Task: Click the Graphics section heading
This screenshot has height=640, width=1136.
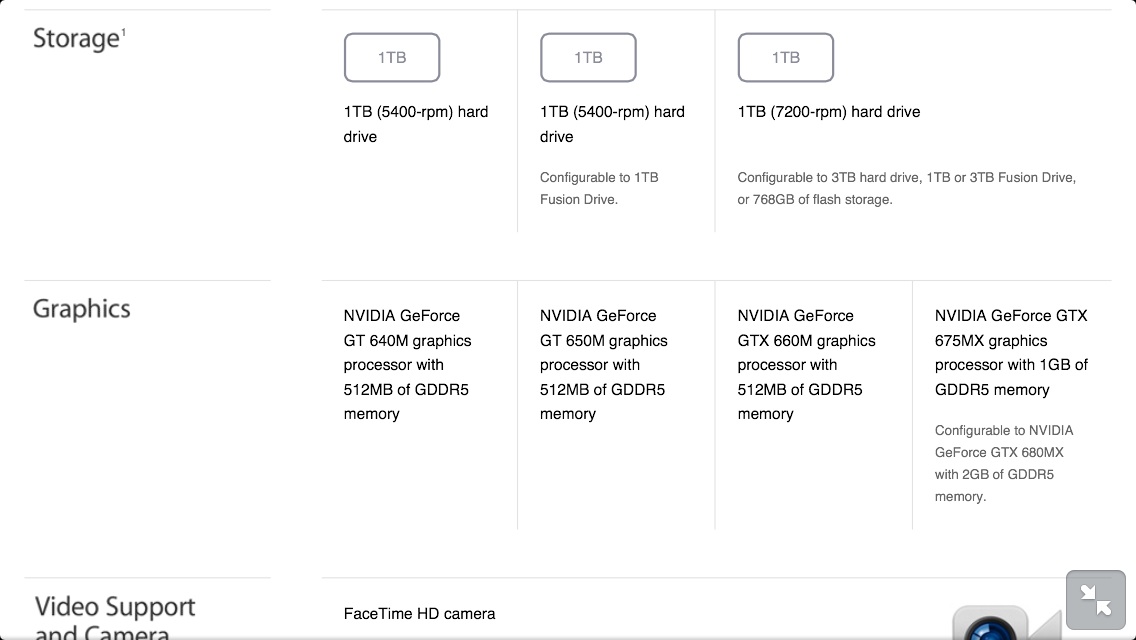Action: pos(82,309)
